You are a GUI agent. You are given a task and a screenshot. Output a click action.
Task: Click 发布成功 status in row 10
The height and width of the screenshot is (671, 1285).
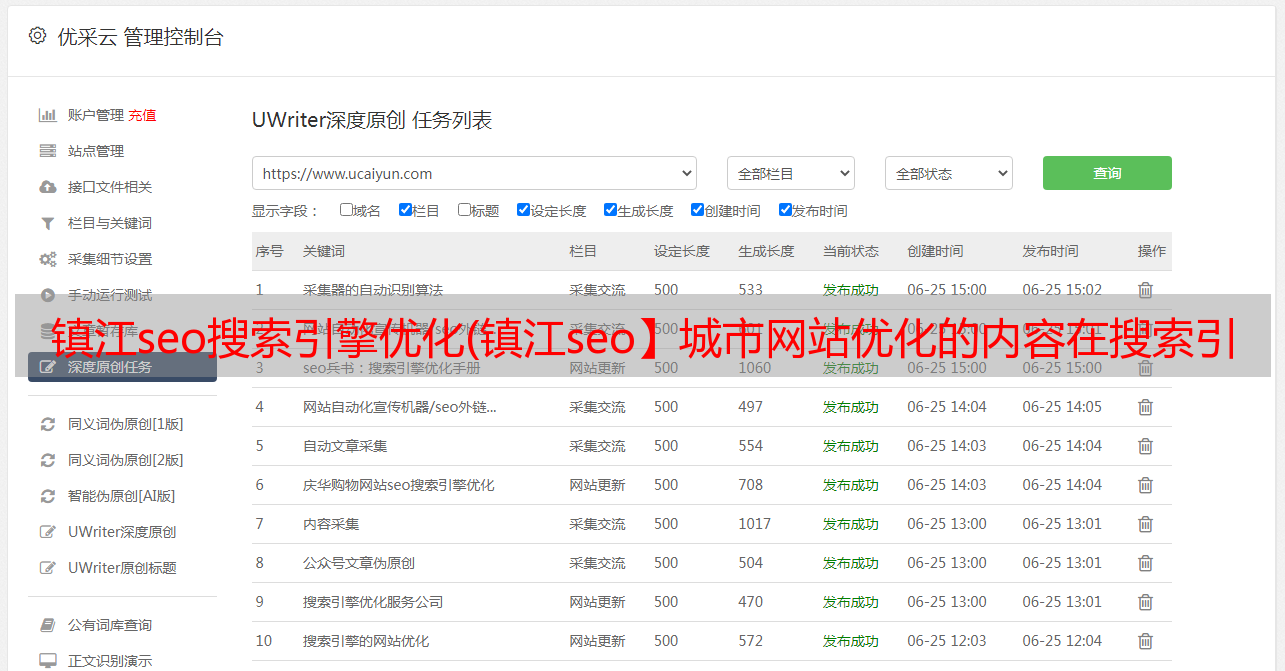(851, 641)
